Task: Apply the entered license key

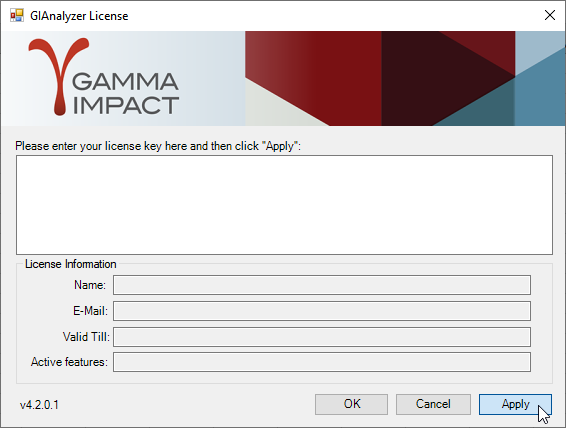Action: point(515,404)
